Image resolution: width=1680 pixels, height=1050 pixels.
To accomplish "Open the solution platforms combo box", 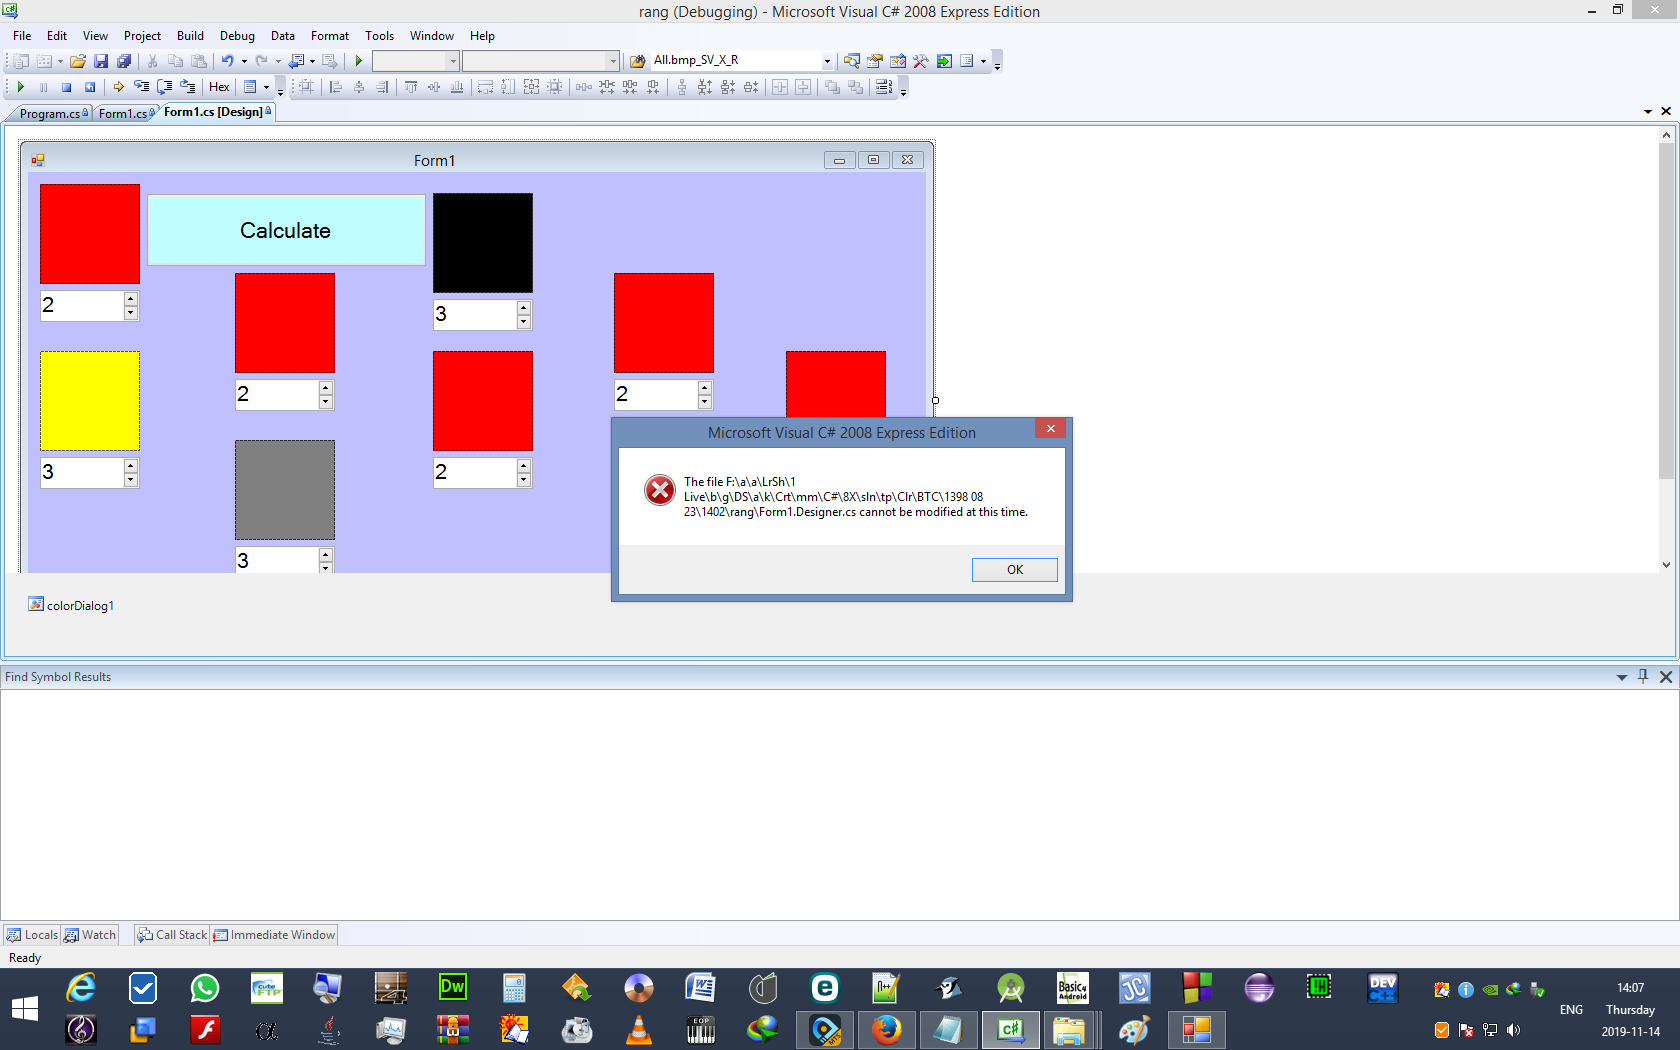I will click(541, 61).
